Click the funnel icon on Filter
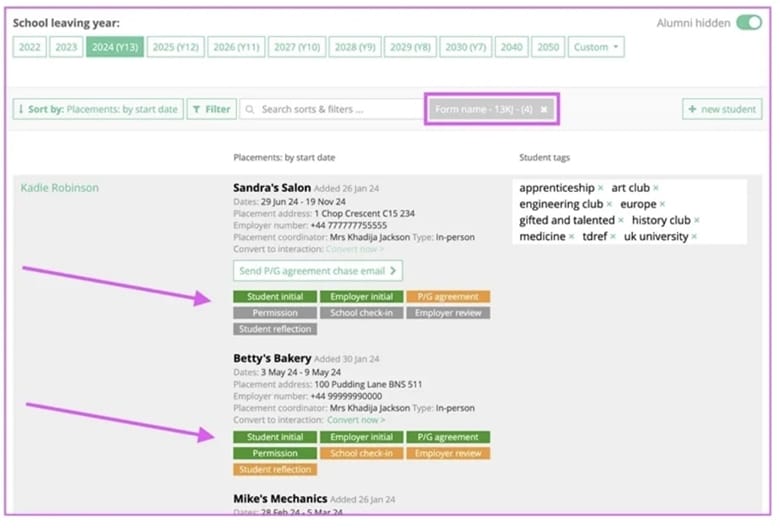Image resolution: width=780 pixels, height=530 pixels. pyautogui.click(x=196, y=109)
